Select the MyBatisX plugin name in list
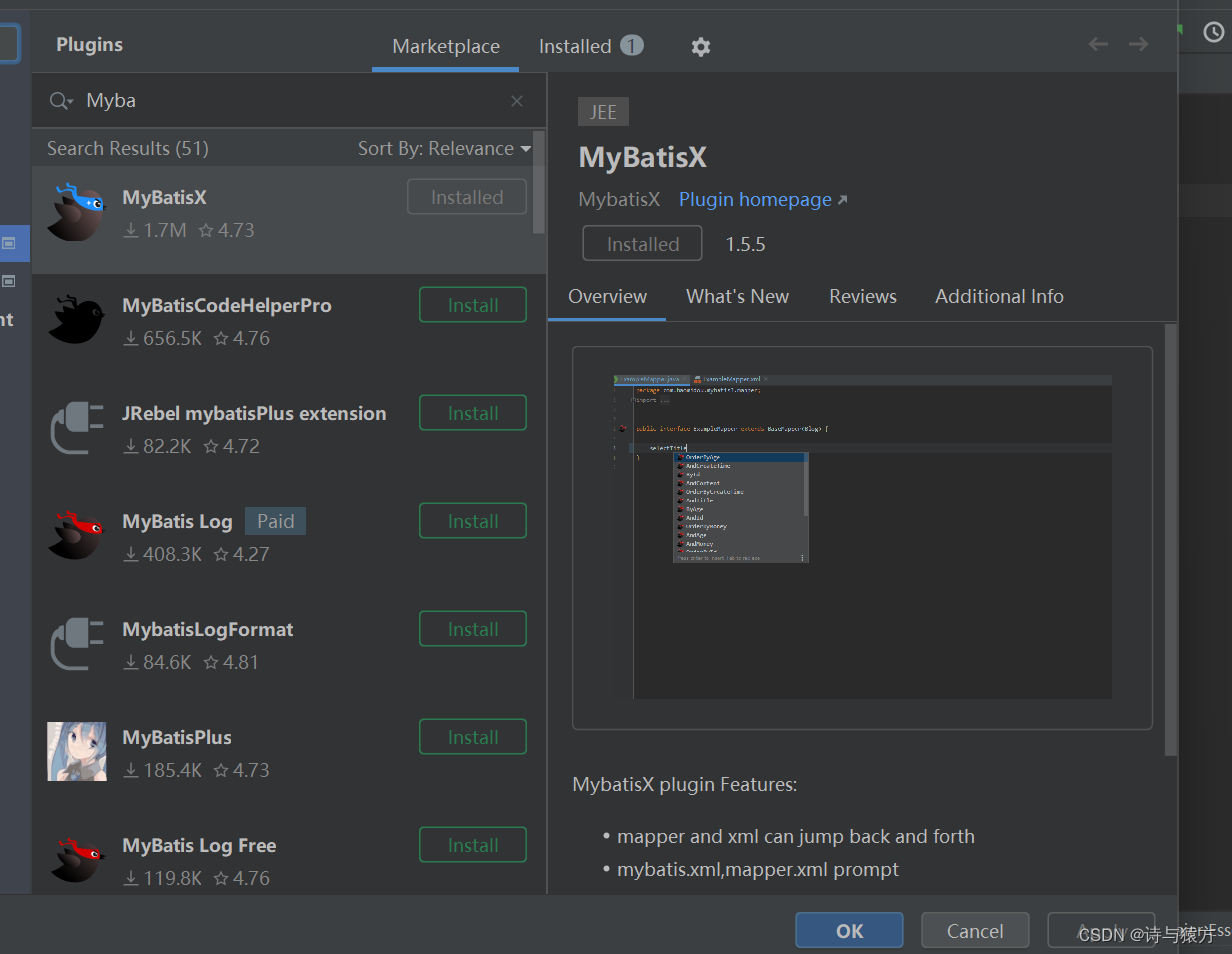The height and width of the screenshot is (954, 1232). pos(164,197)
